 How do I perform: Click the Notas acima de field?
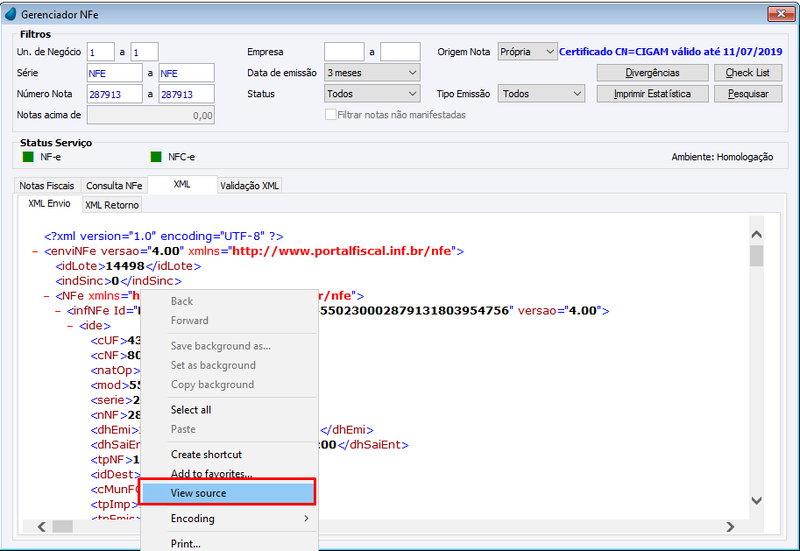click(x=151, y=115)
